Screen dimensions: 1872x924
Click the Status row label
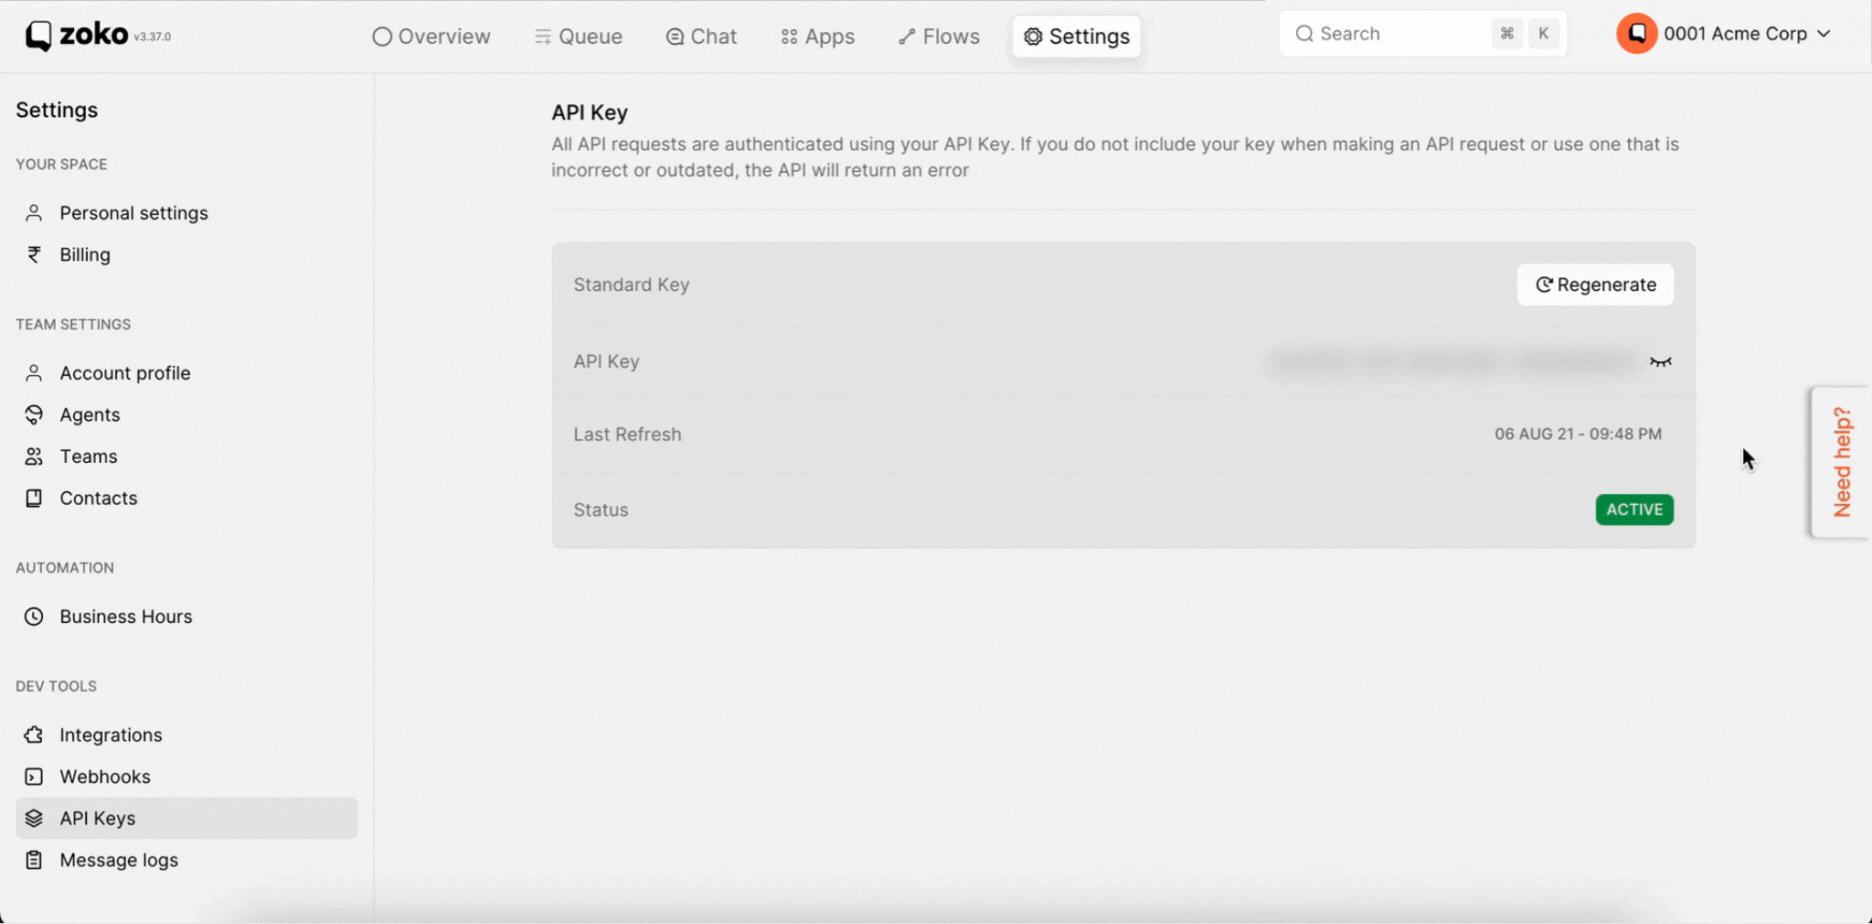point(601,510)
